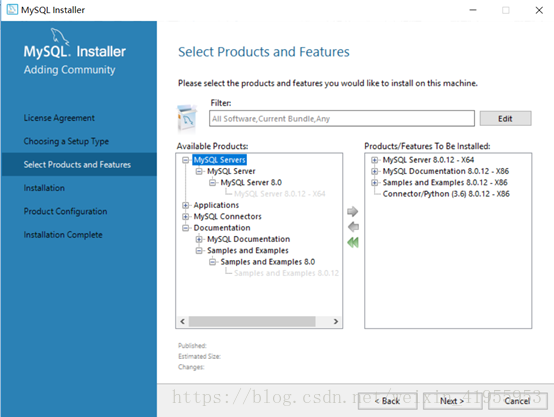The image size is (554, 417).
Task: Select greyed Samples and Examples 8.0.12 item
Action: point(287,273)
